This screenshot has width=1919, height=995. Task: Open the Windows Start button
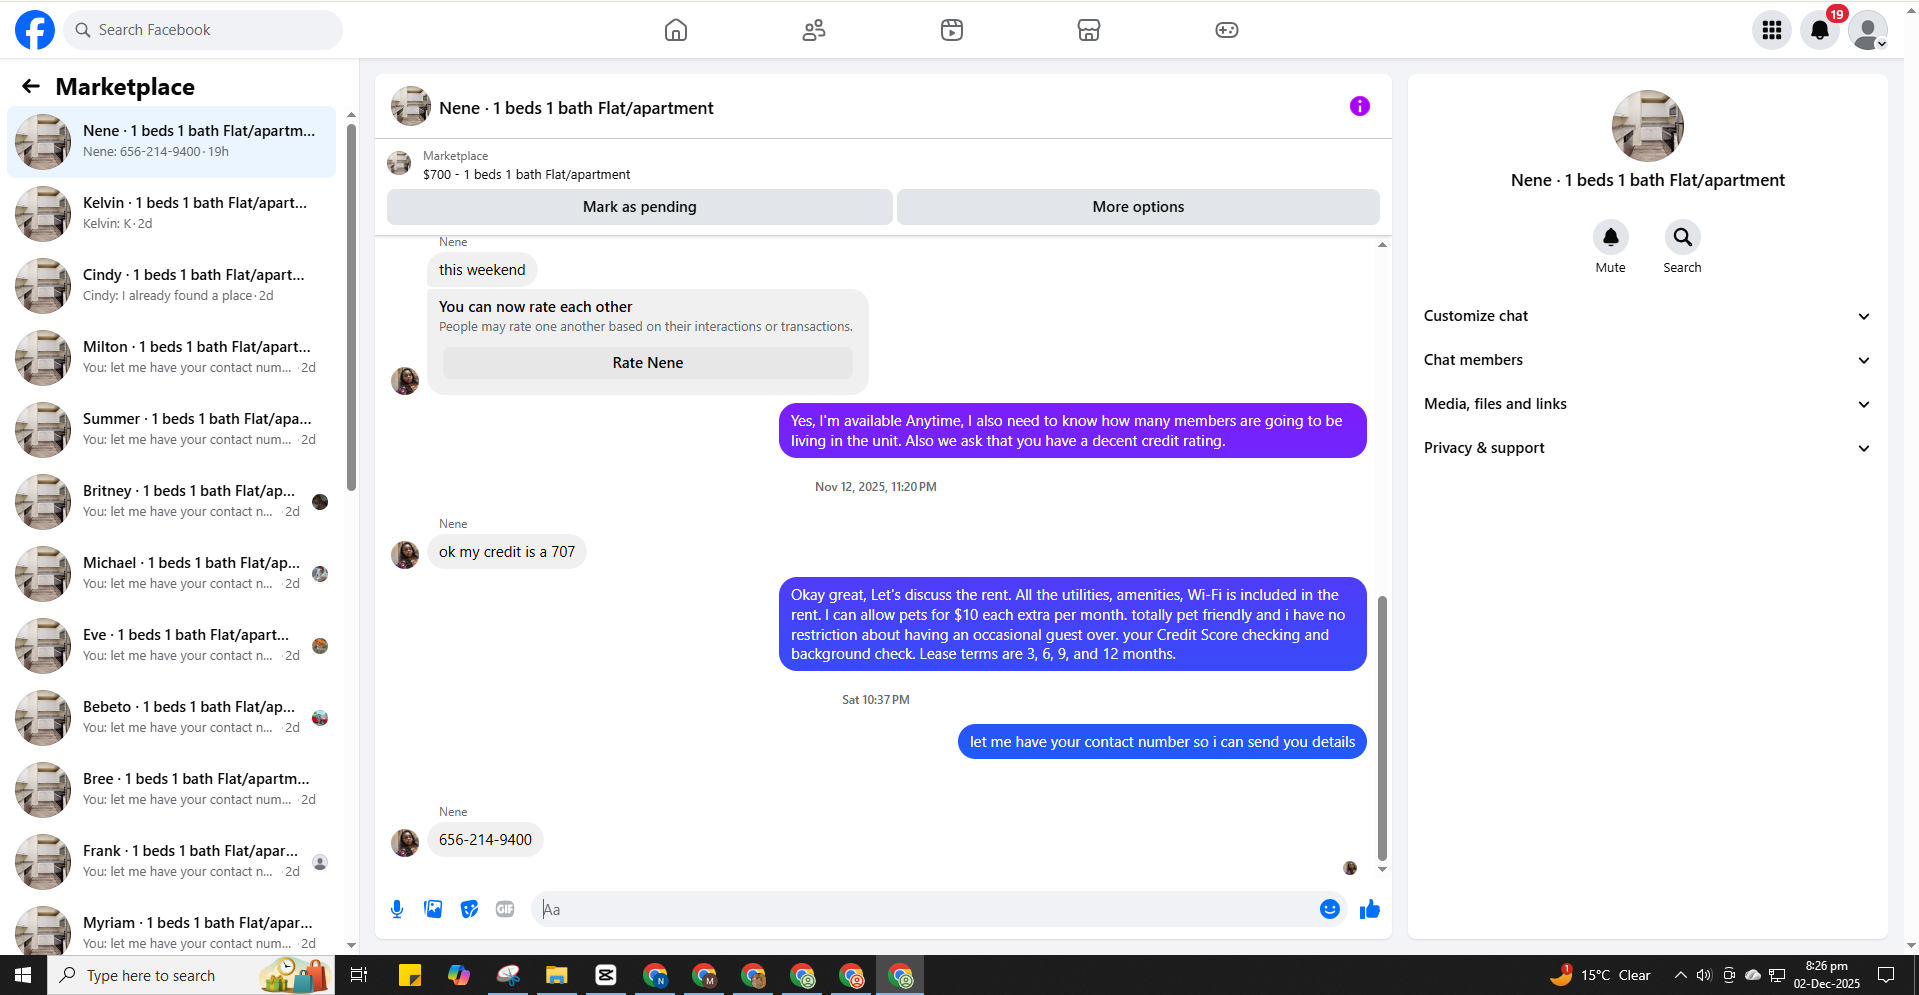(x=23, y=975)
